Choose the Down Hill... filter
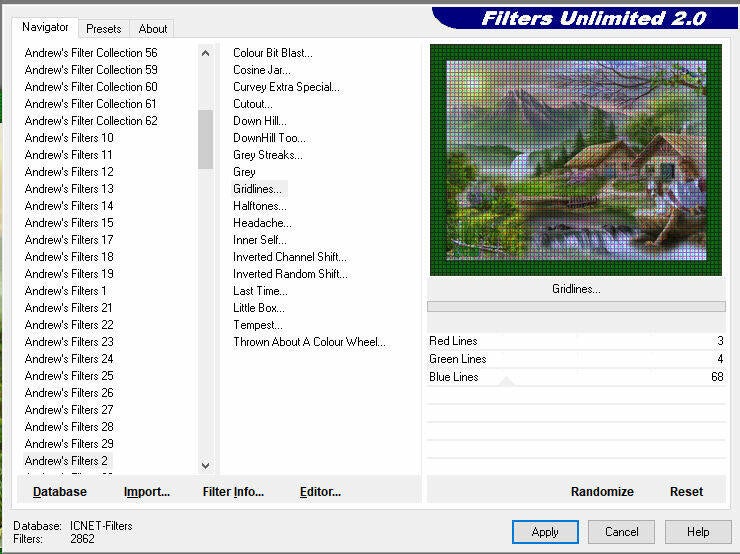The height and width of the screenshot is (554, 740). coord(260,121)
